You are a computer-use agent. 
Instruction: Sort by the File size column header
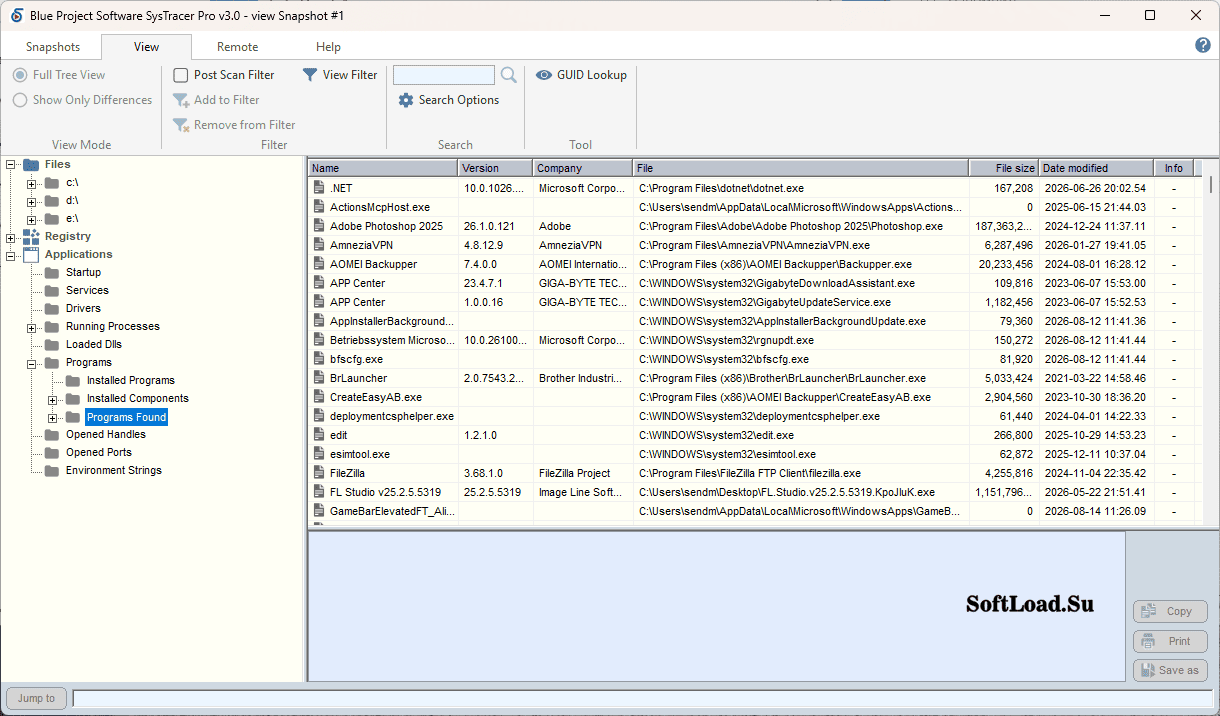pos(1004,168)
